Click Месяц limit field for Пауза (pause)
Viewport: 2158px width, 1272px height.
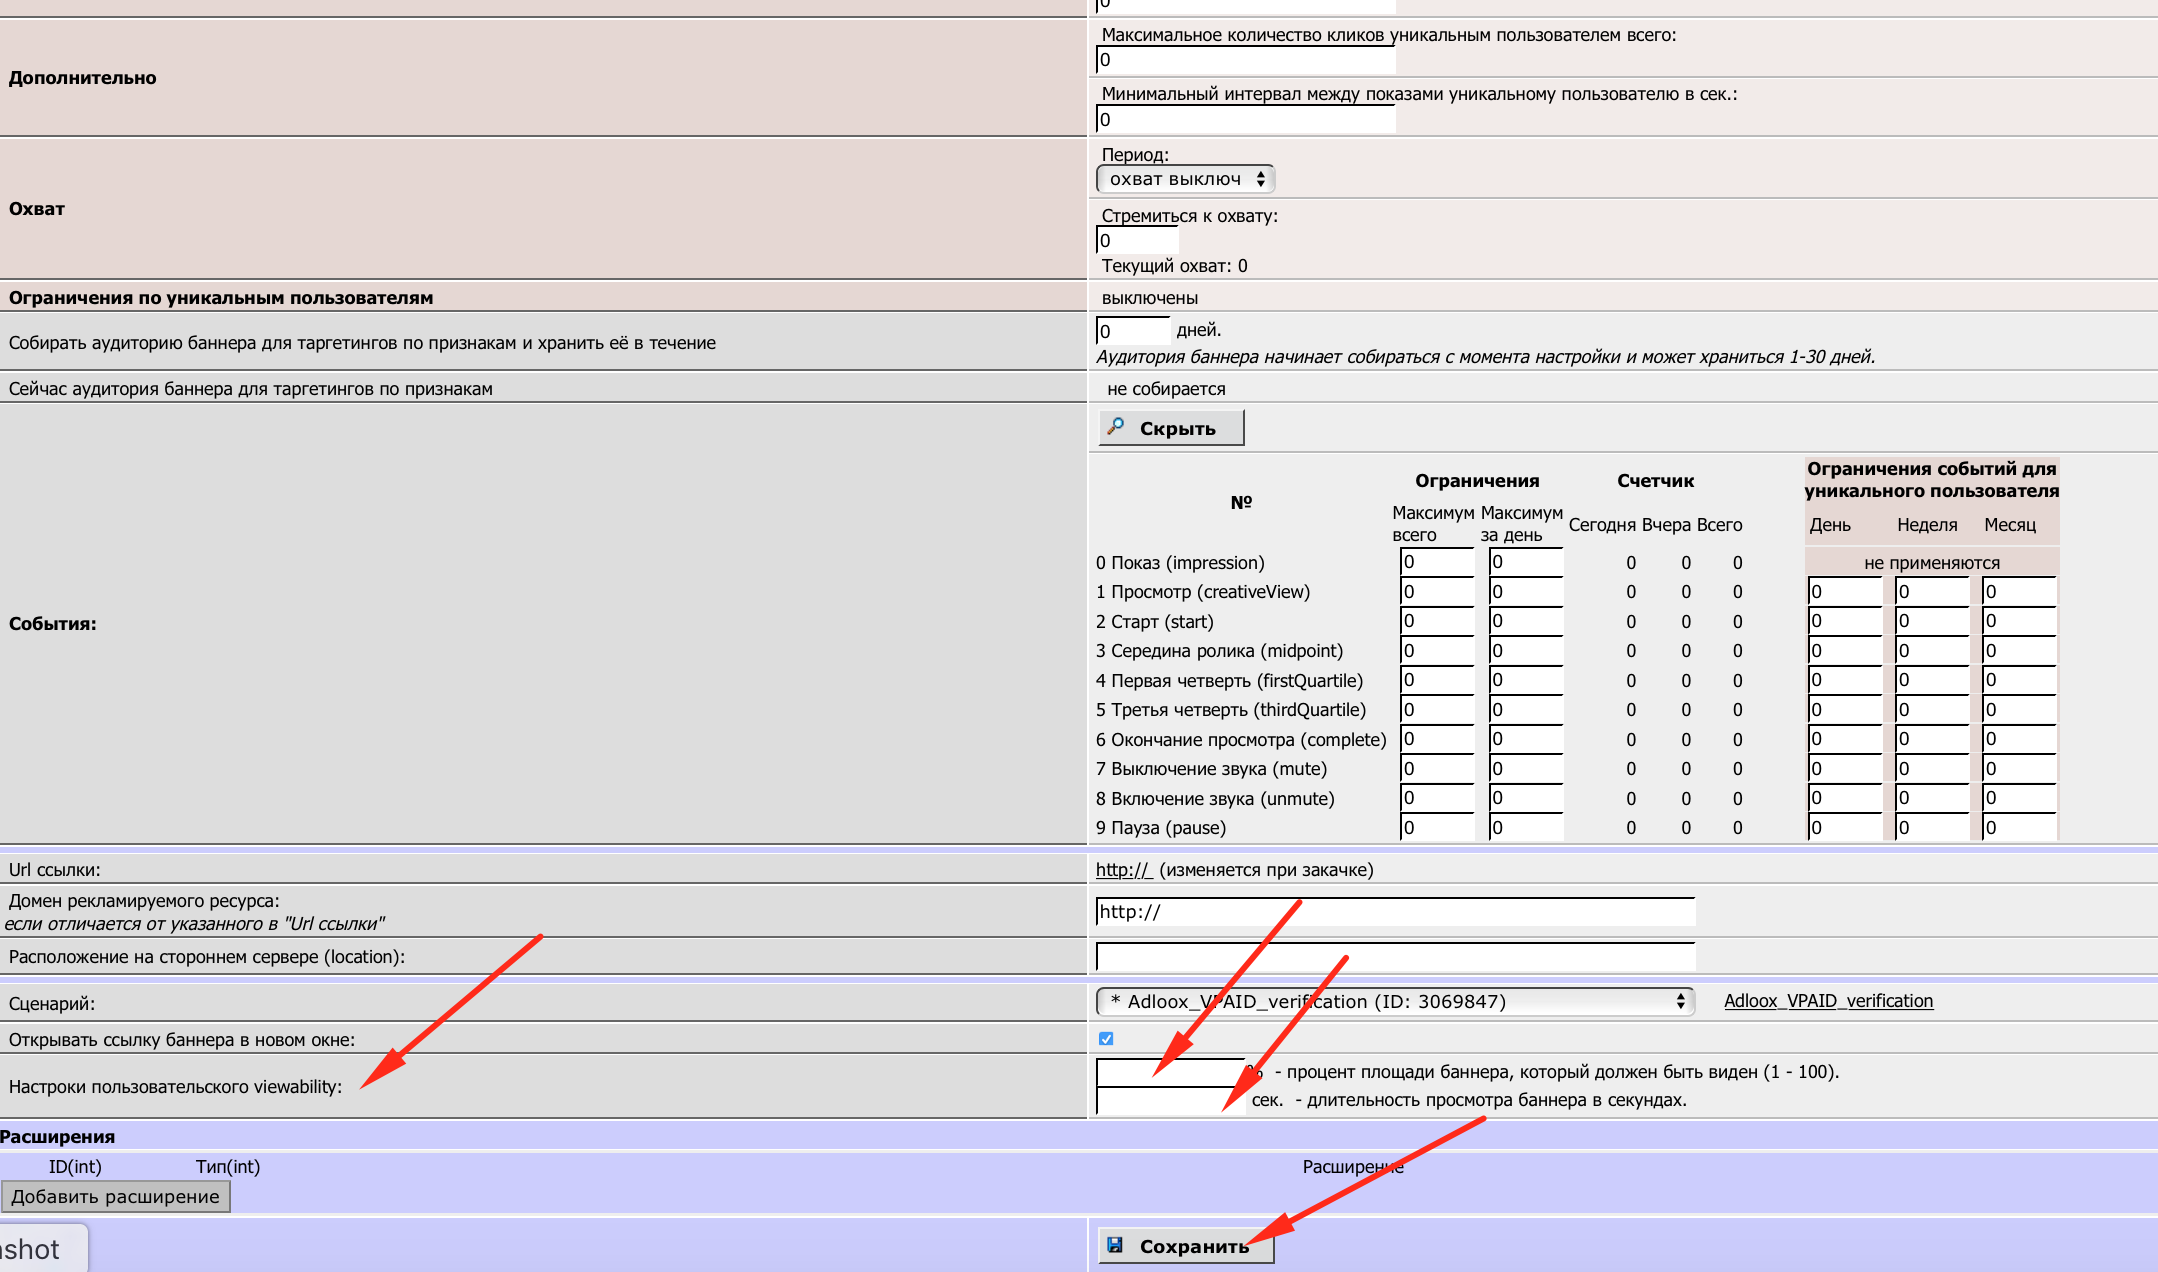(2020, 828)
